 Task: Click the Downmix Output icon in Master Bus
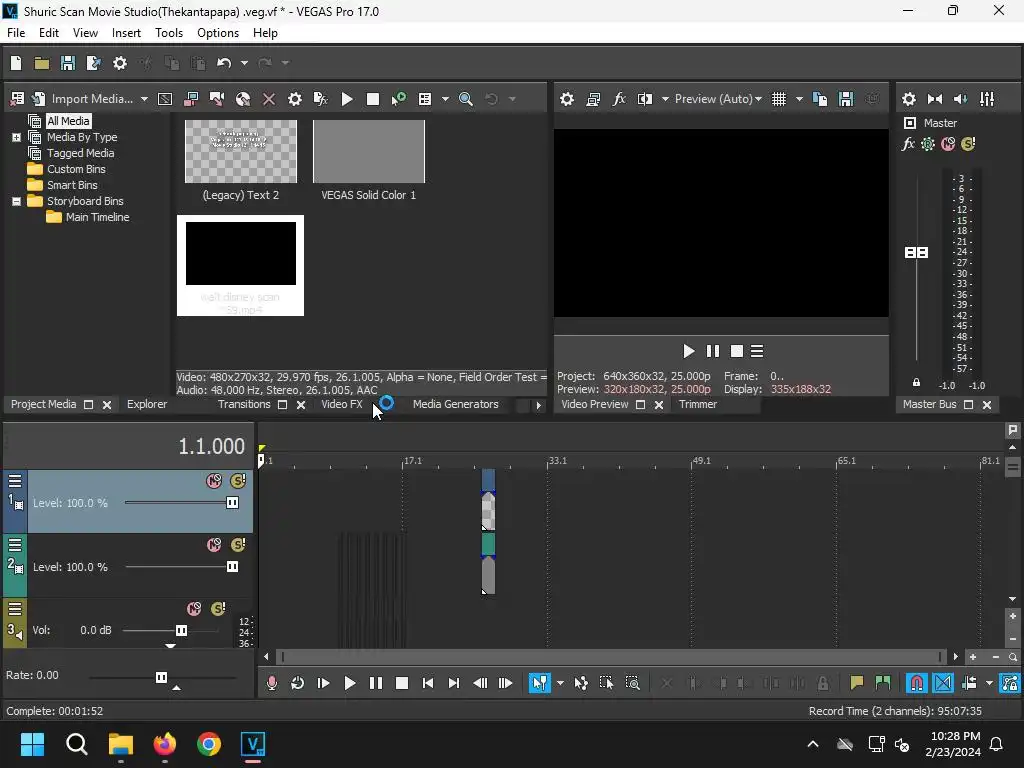(x=935, y=99)
